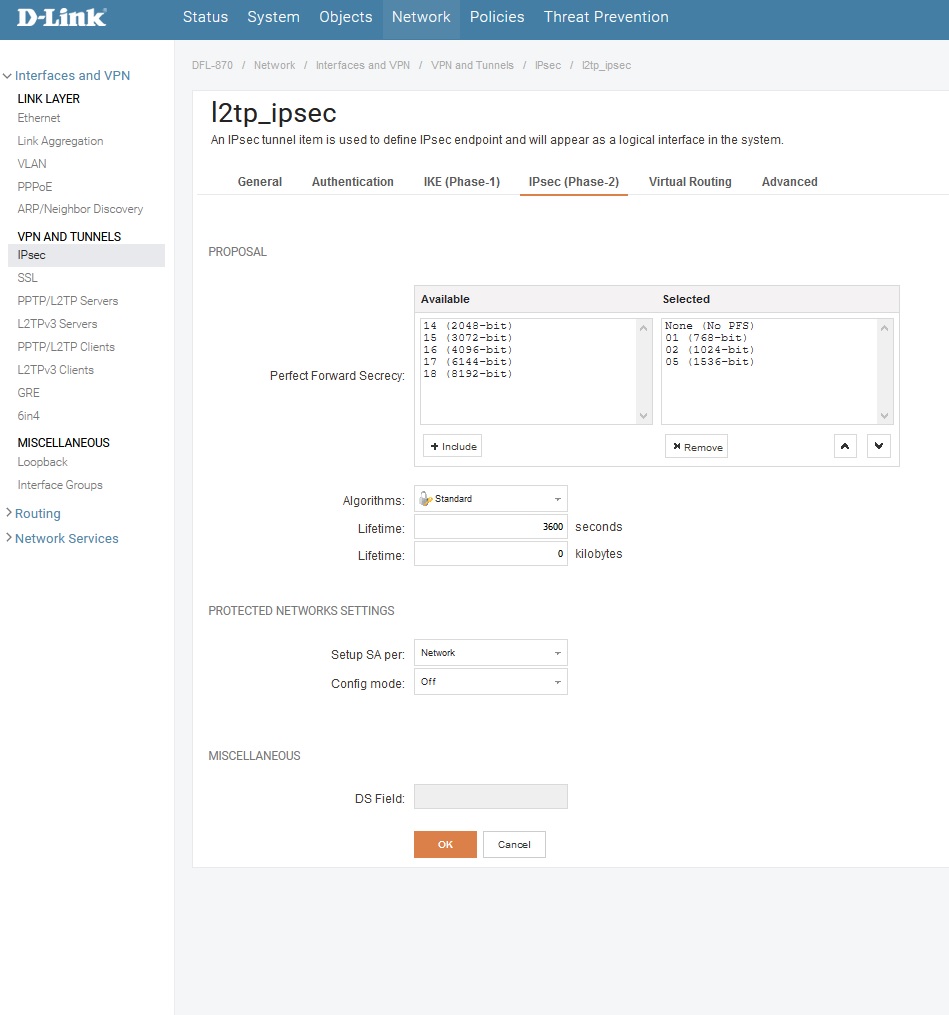Screen dimensions: 949x1015
Task: Click the Lifetime seconds input field
Action: pyautogui.click(x=490, y=527)
